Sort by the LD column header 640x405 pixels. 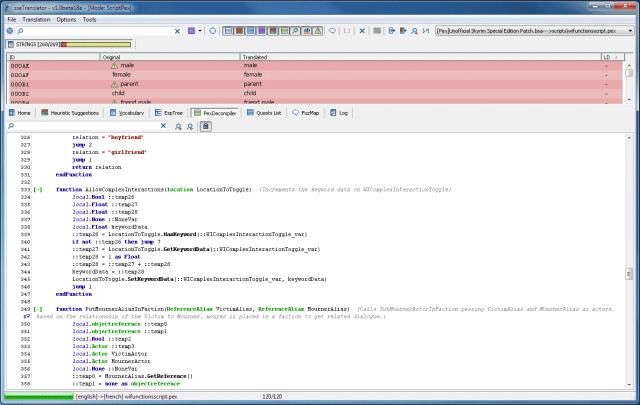[612, 57]
